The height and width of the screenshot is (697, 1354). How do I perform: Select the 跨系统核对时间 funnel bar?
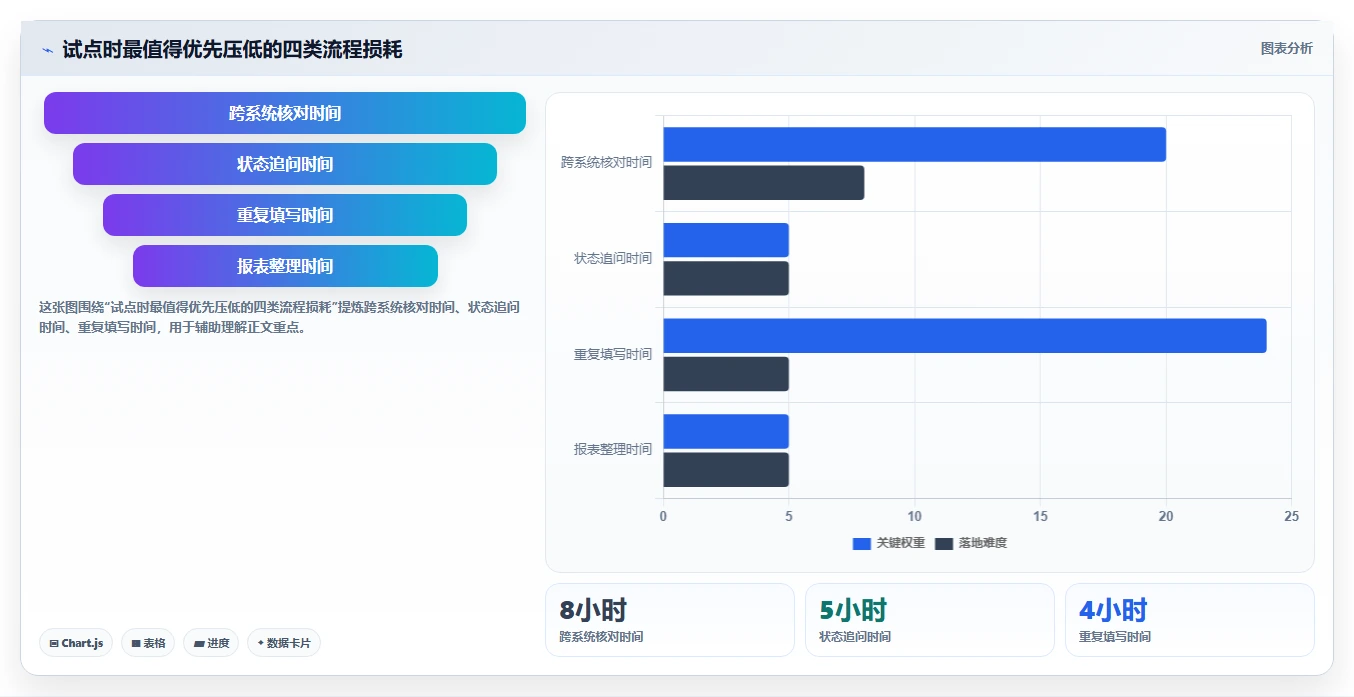click(x=285, y=113)
